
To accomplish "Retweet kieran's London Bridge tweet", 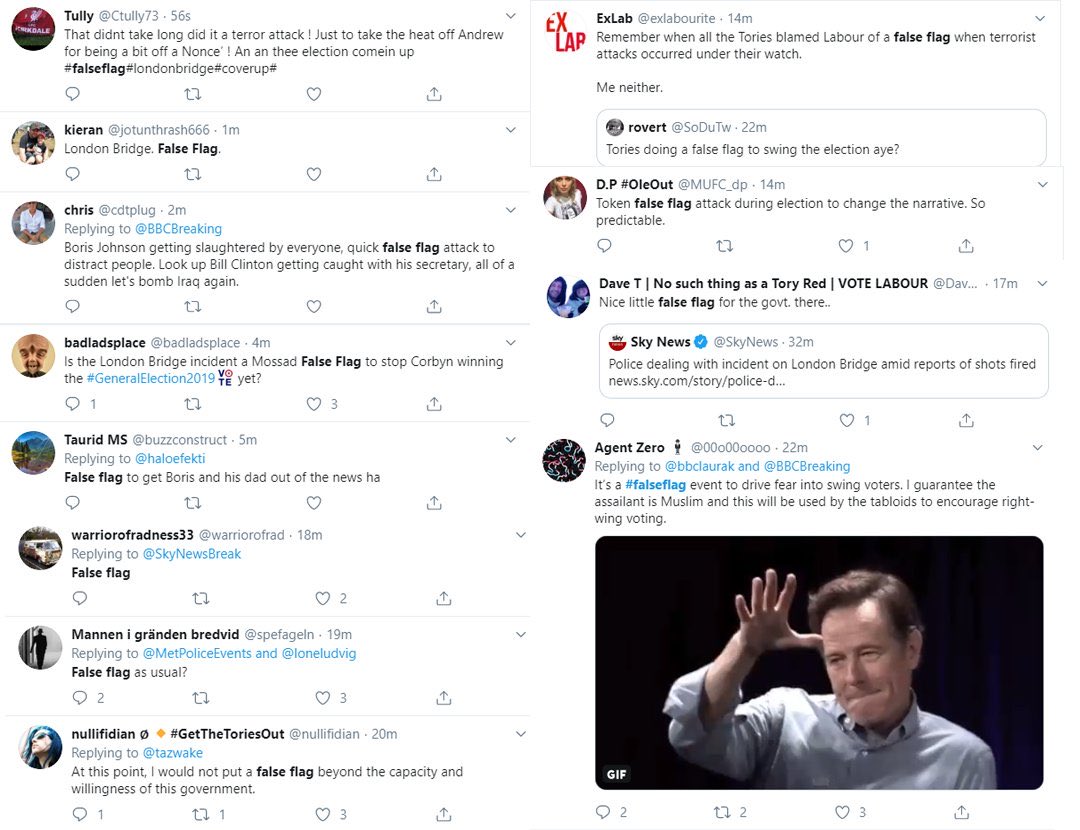I will [193, 174].
